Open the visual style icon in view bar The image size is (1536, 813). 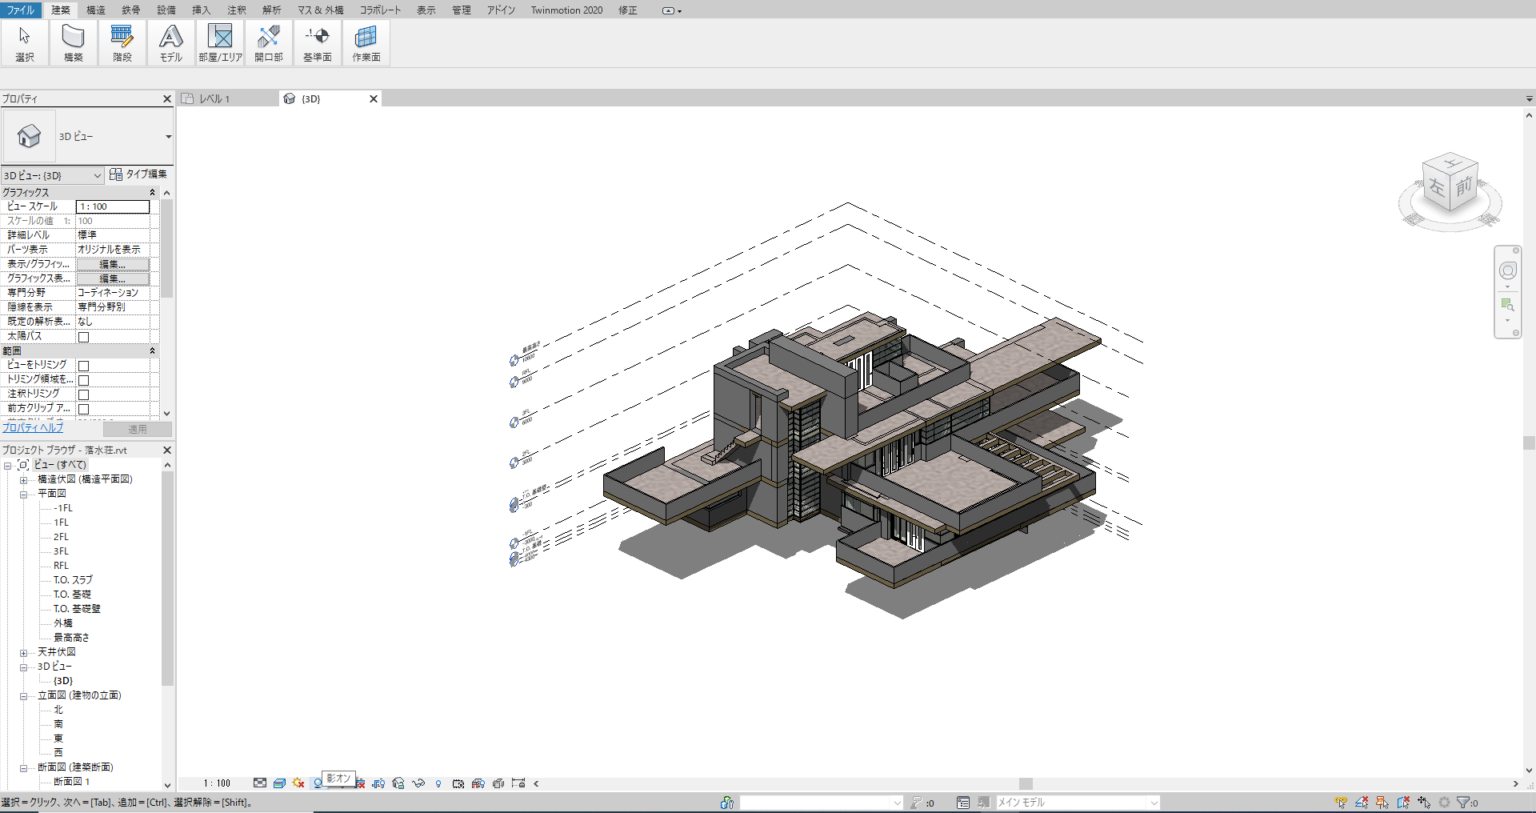(280, 783)
